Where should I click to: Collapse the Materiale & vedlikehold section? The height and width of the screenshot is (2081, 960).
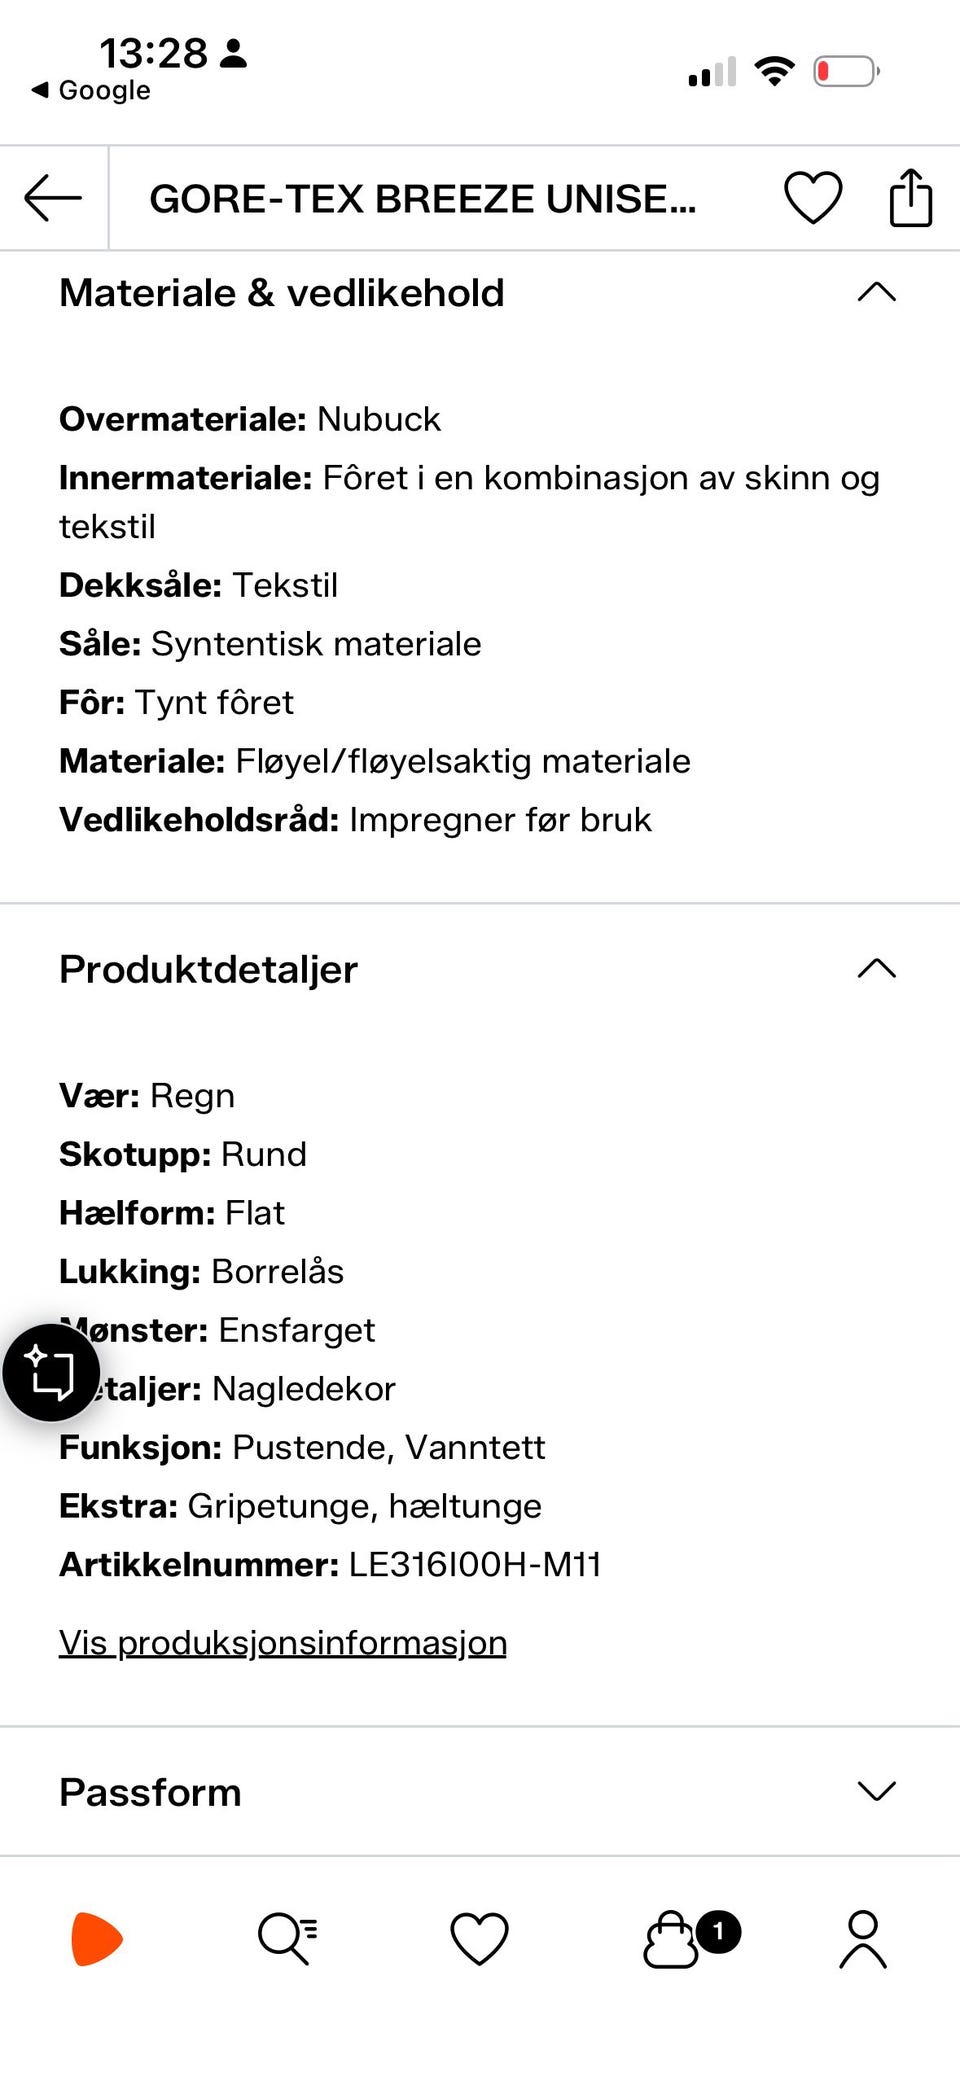click(877, 292)
